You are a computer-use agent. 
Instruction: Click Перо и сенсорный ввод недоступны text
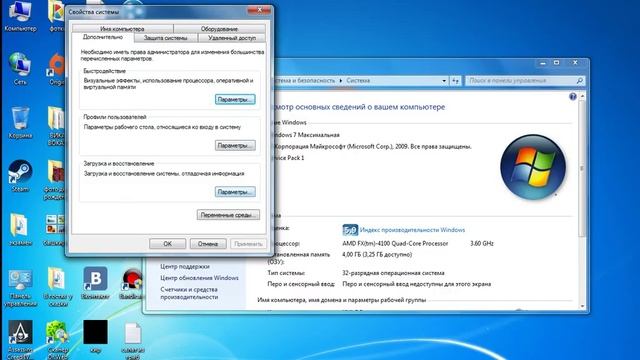(416, 284)
